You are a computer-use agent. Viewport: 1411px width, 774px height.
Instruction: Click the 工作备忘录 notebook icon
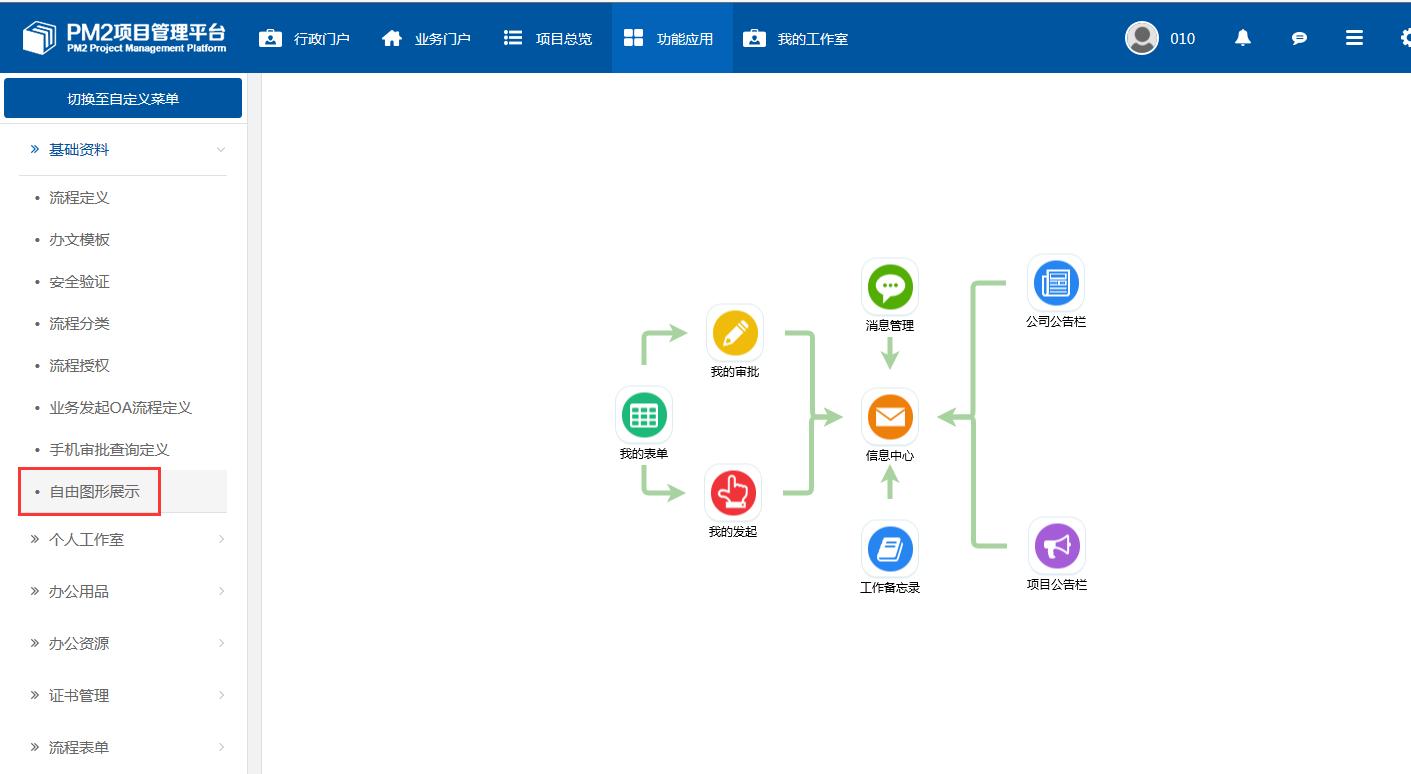(x=889, y=549)
